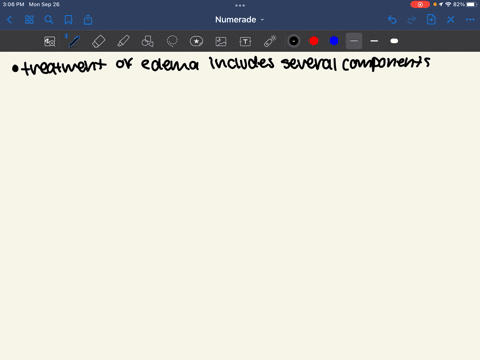The height and width of the screenshot is (360, 480).
Task: Open the Elements sticker tool
Action: [196, 41]
